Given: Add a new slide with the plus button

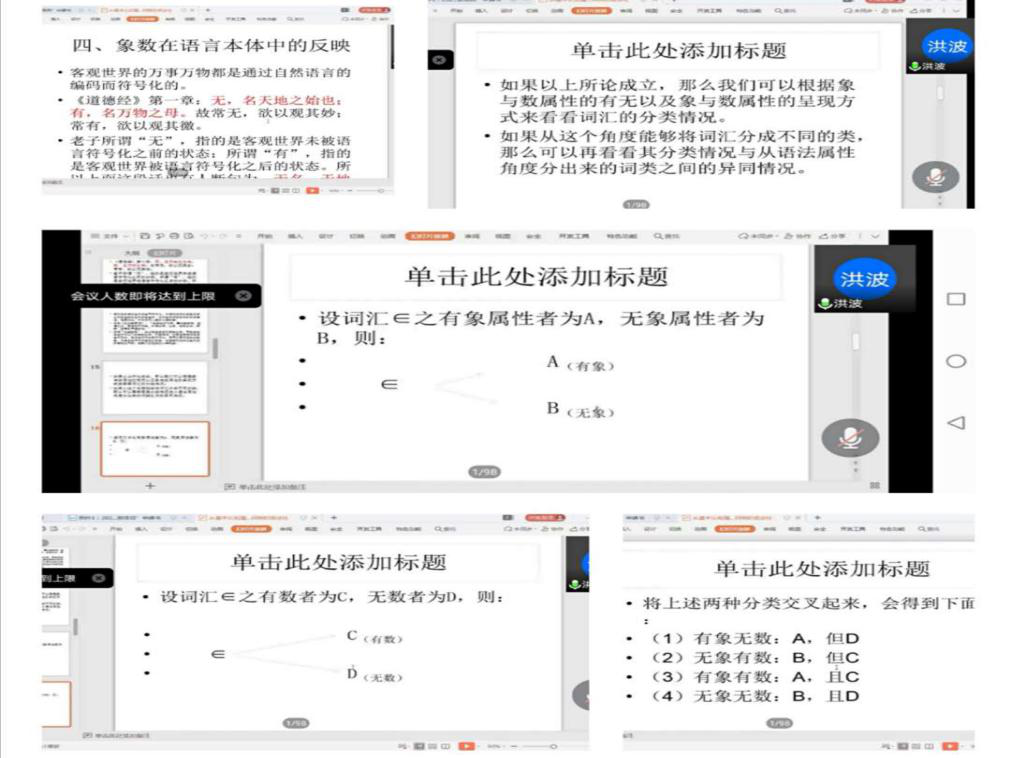Looking at the screenshot, I should 150,485.
